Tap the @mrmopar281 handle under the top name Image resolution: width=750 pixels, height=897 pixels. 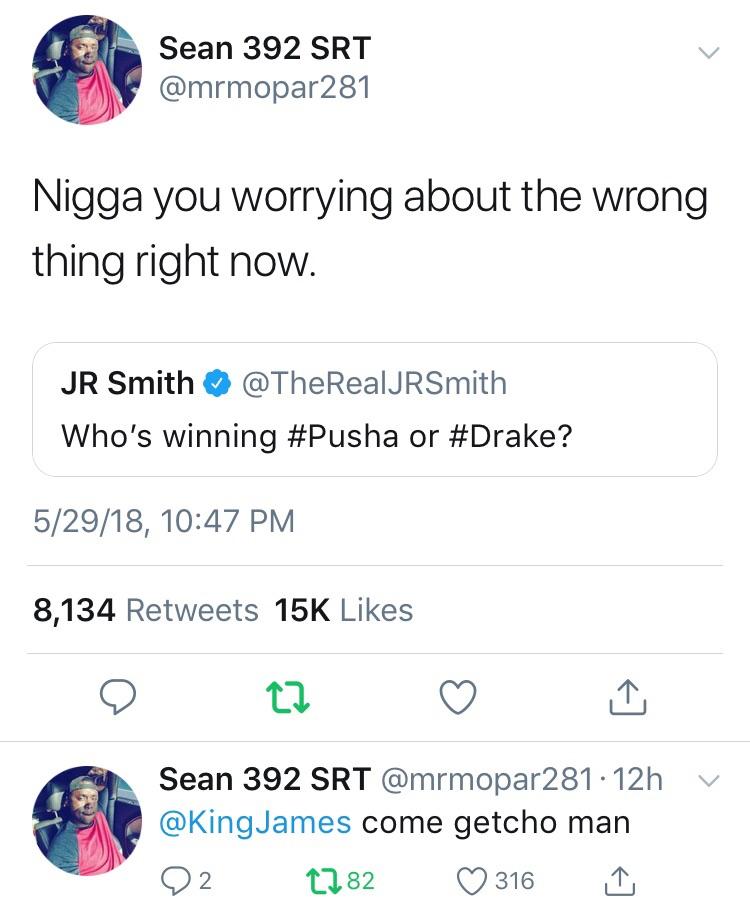click(265, 88)
